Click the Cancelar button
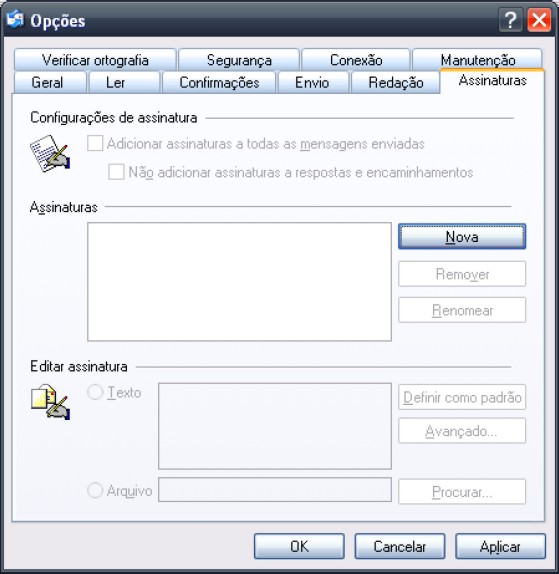The width and height of the screenshot is (559, 574). point(400,546)
